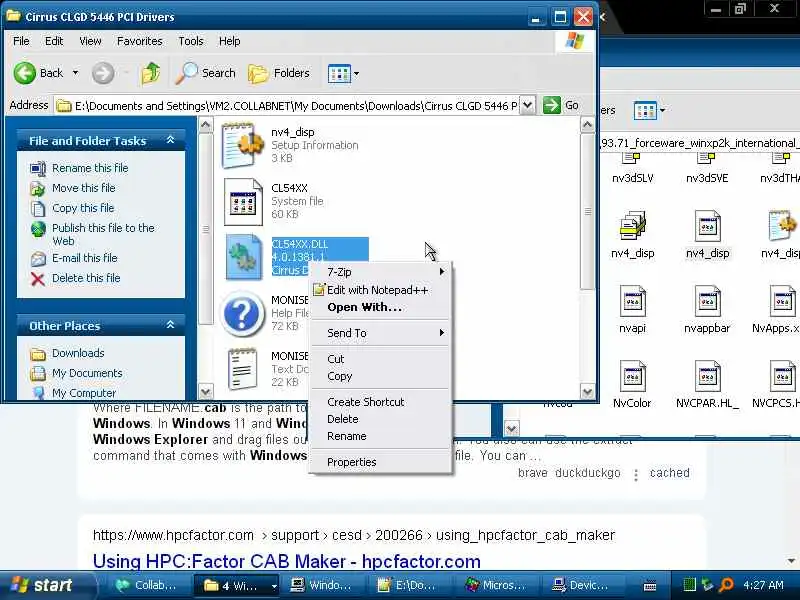This screenshot has width=800, height=600.
Task: Open the File menu
Action: point(21,41)
